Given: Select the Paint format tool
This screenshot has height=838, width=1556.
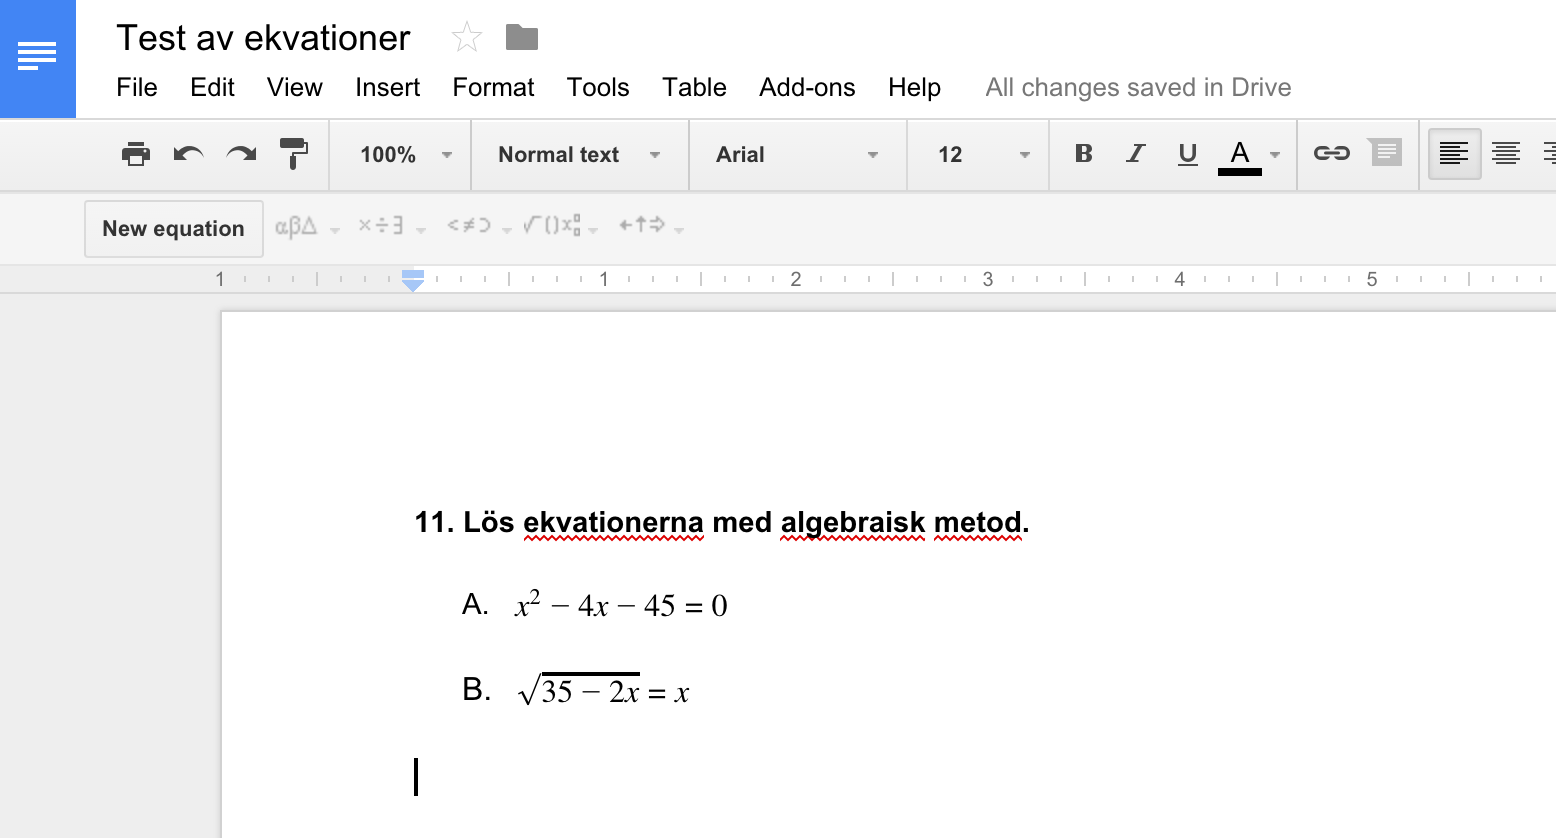Looking at the screenshot, I should pos(294,154).
